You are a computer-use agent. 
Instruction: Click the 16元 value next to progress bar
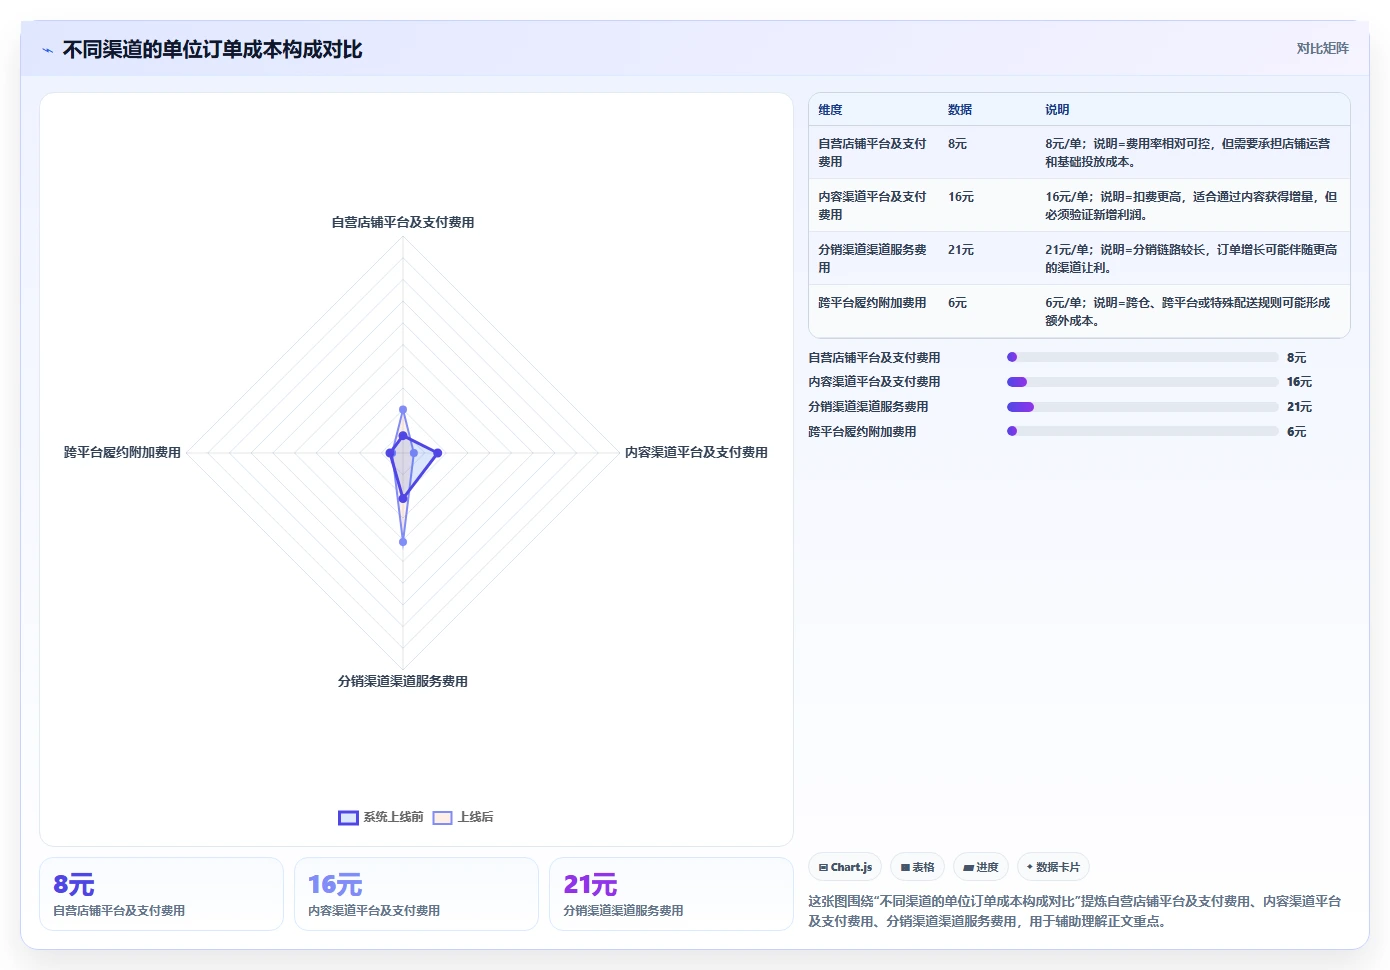1299,382
